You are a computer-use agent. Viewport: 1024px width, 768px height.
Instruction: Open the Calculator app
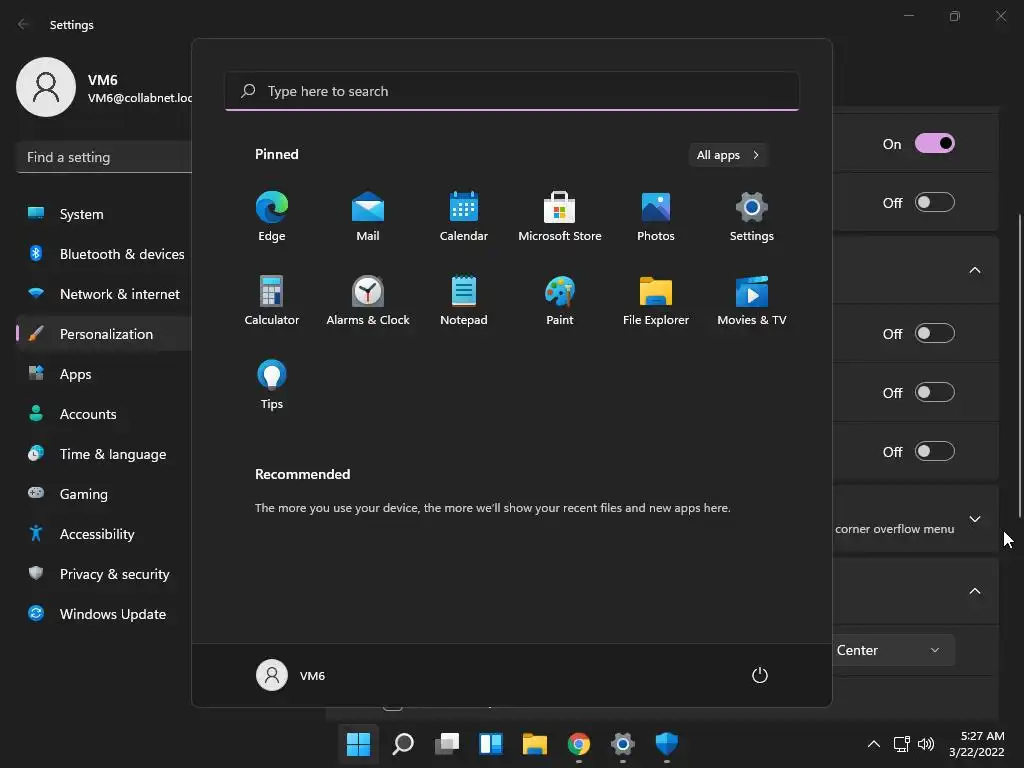click(272, 300)
